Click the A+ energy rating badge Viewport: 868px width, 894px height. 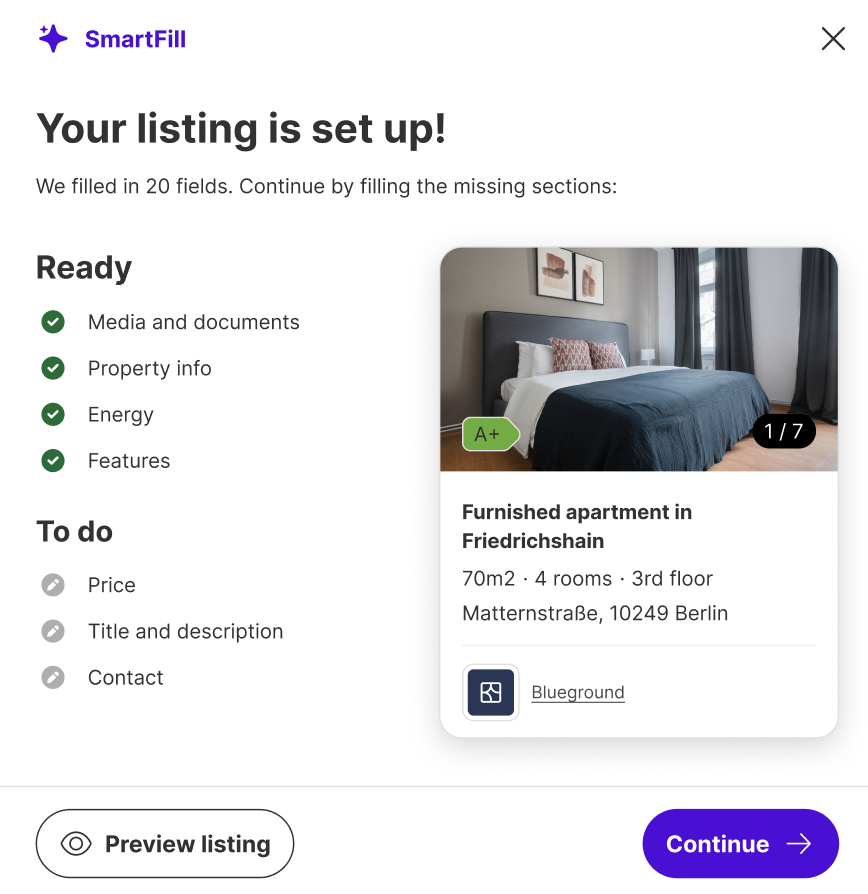489,434
